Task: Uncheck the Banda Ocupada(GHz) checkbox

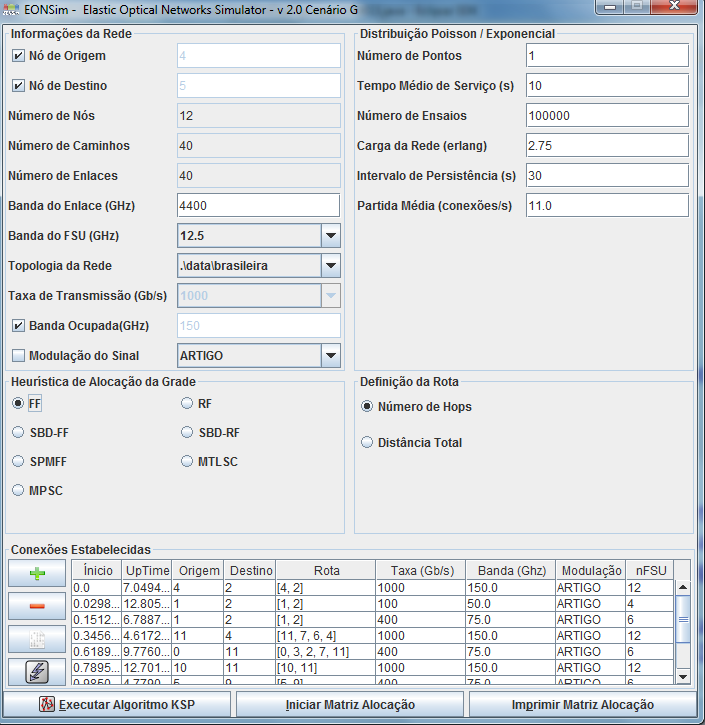Action: [x=18, y=326]
